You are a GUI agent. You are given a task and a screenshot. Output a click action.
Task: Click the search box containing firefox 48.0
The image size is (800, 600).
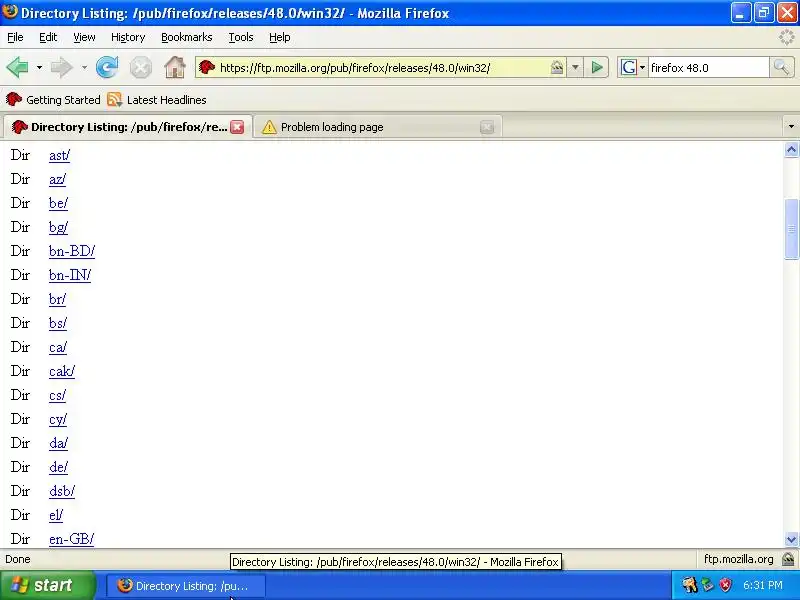[708, 68]
